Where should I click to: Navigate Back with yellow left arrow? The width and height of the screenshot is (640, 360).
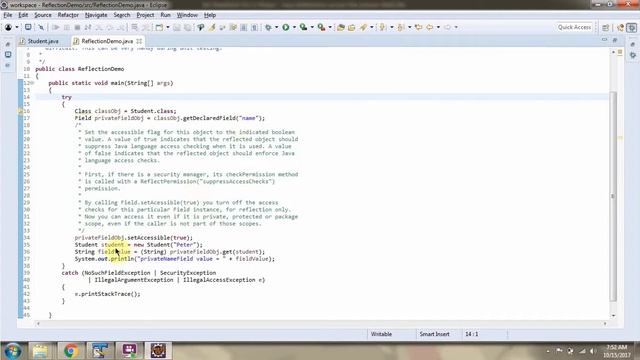[x=429, y=27]
